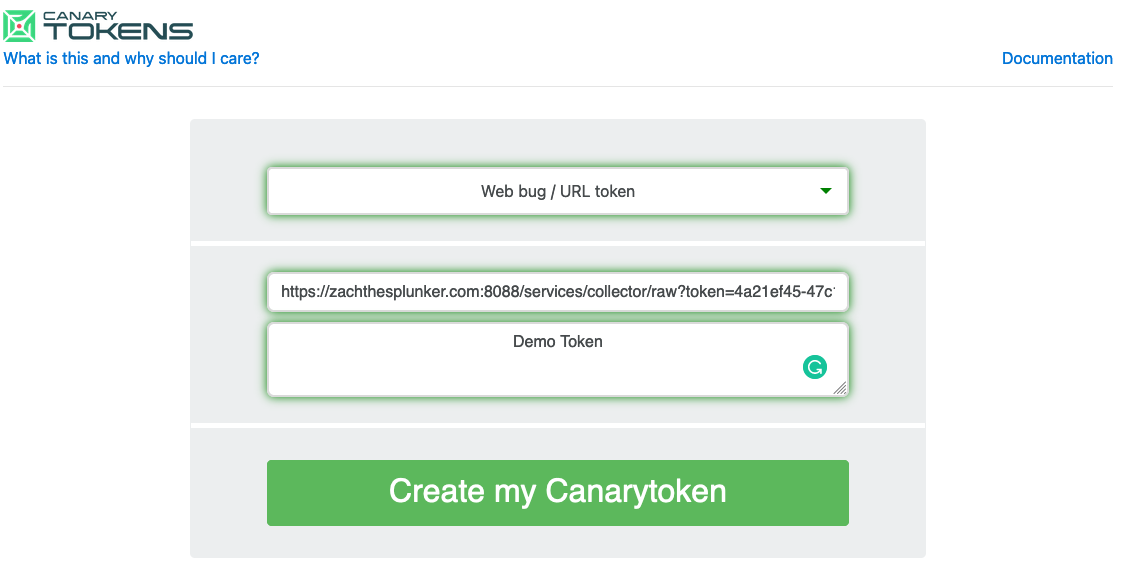Click the green dropdown caret on token selector

point(827,191)
